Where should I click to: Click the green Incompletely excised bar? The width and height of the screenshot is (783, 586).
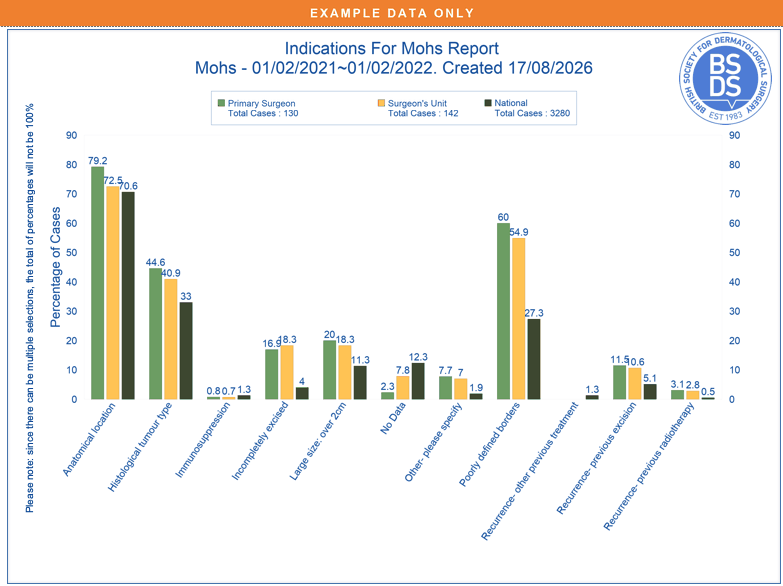[x=272, y=374]
